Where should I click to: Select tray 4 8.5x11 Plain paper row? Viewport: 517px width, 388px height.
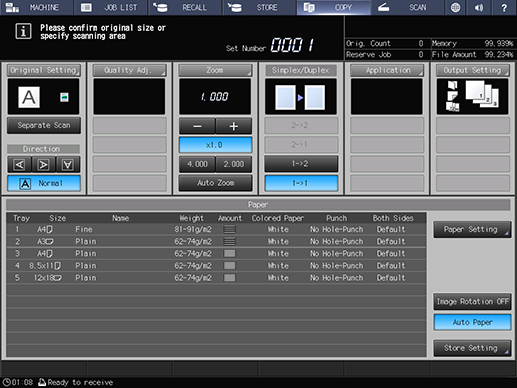pos(216,266)
